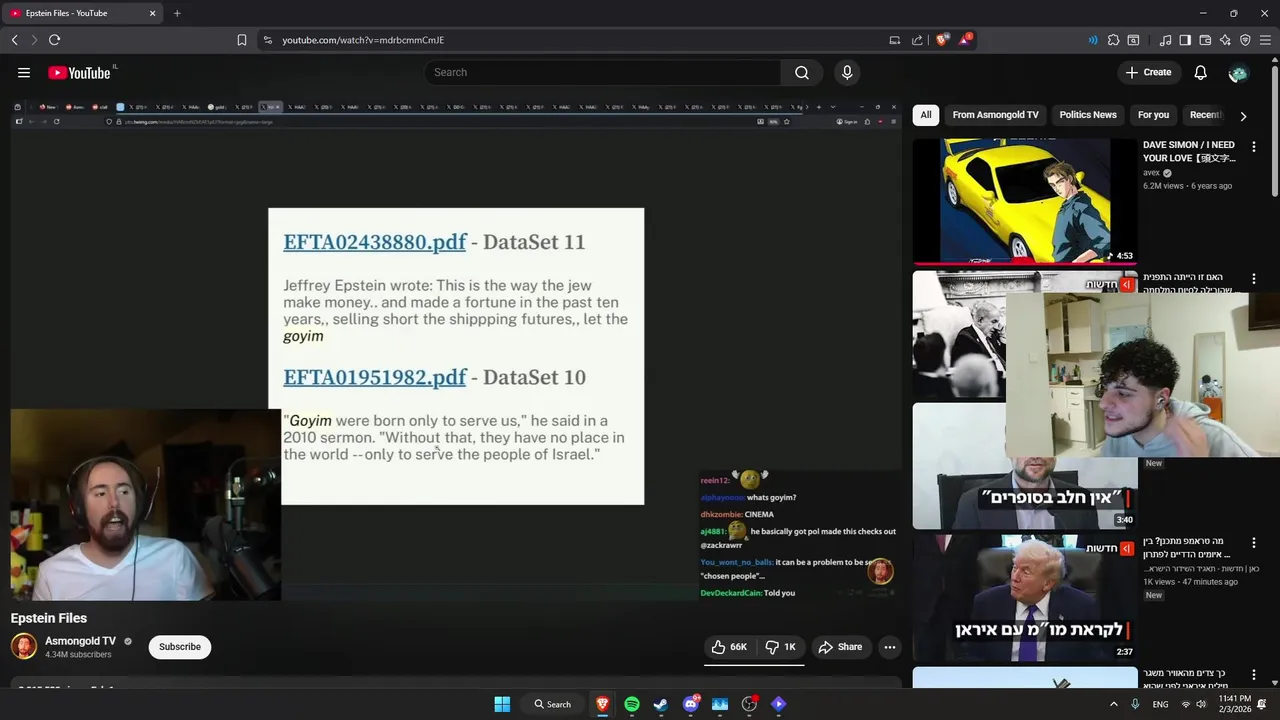The image size is (1280, 720).
Task: Click the address bar URL youtube.com/watch
Action: point(363,40)
